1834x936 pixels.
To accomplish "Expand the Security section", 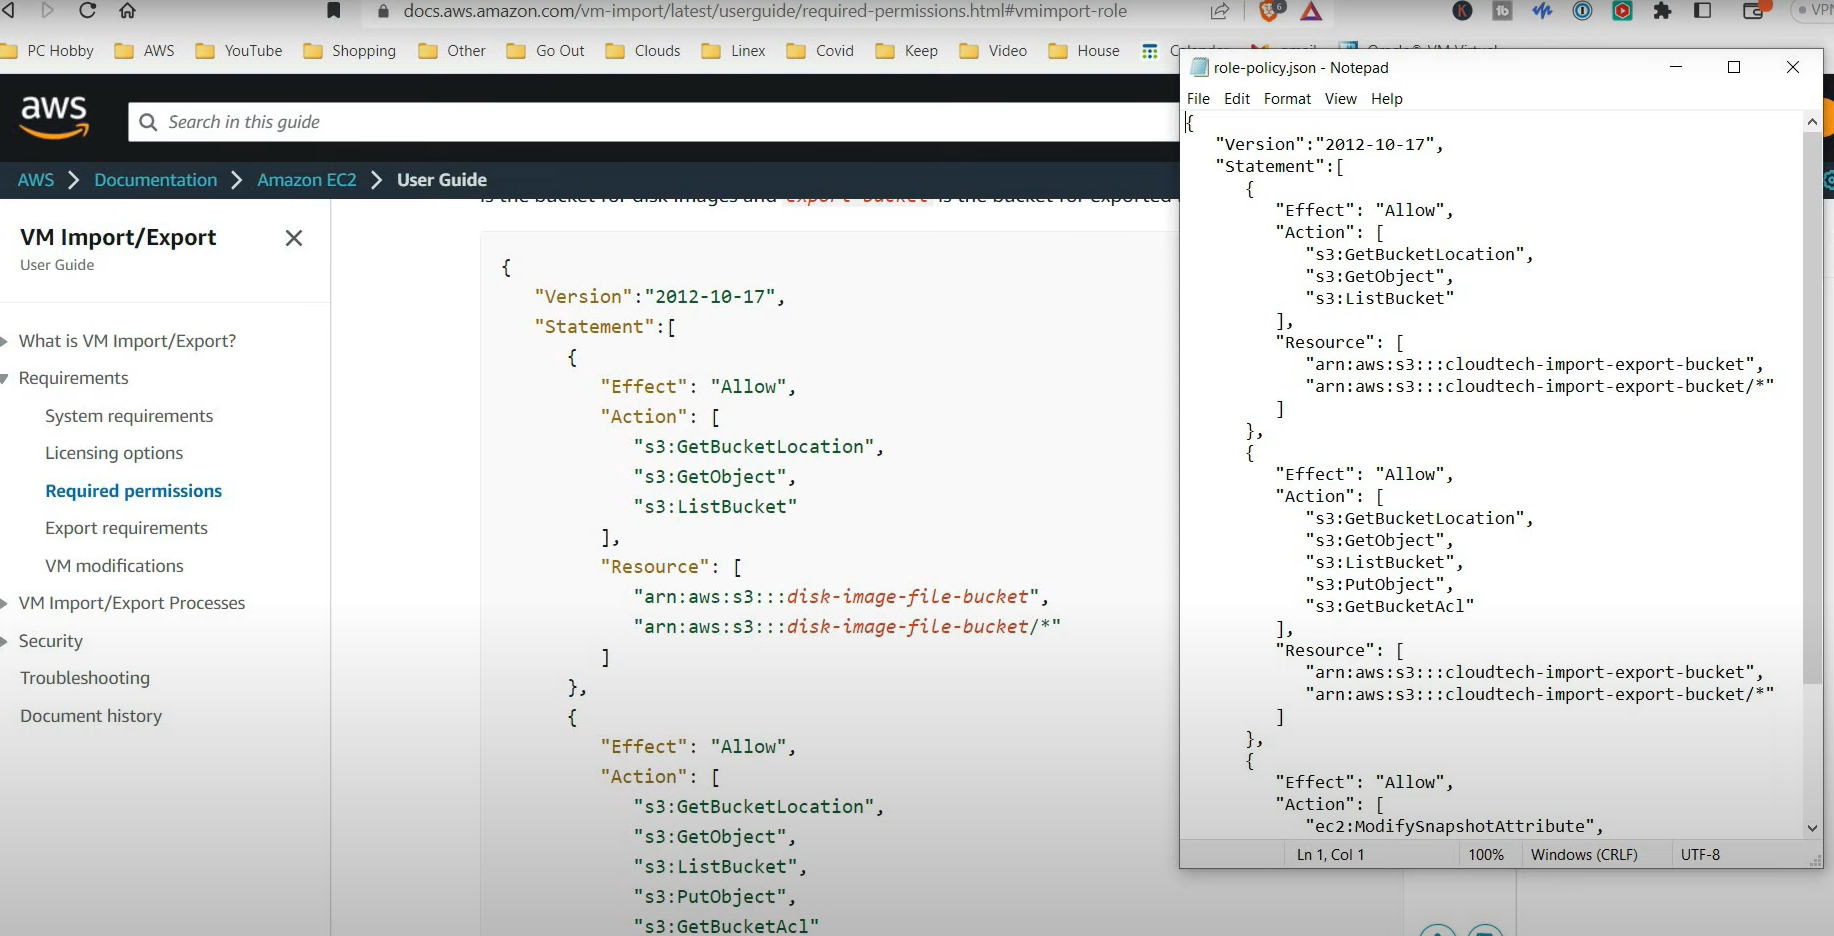I will [x=5, y=641].
